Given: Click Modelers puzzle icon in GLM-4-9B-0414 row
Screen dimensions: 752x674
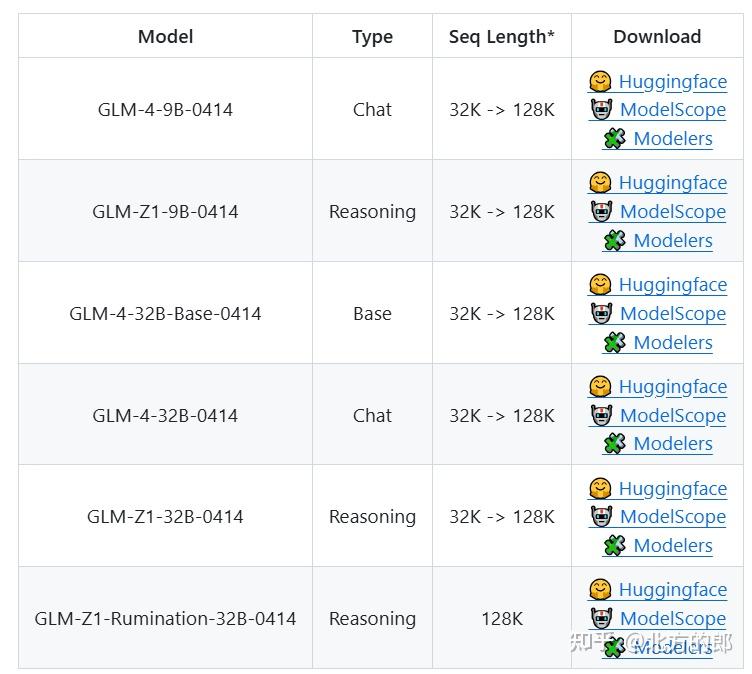Looking at the screenshot, I should pos(614,138).
